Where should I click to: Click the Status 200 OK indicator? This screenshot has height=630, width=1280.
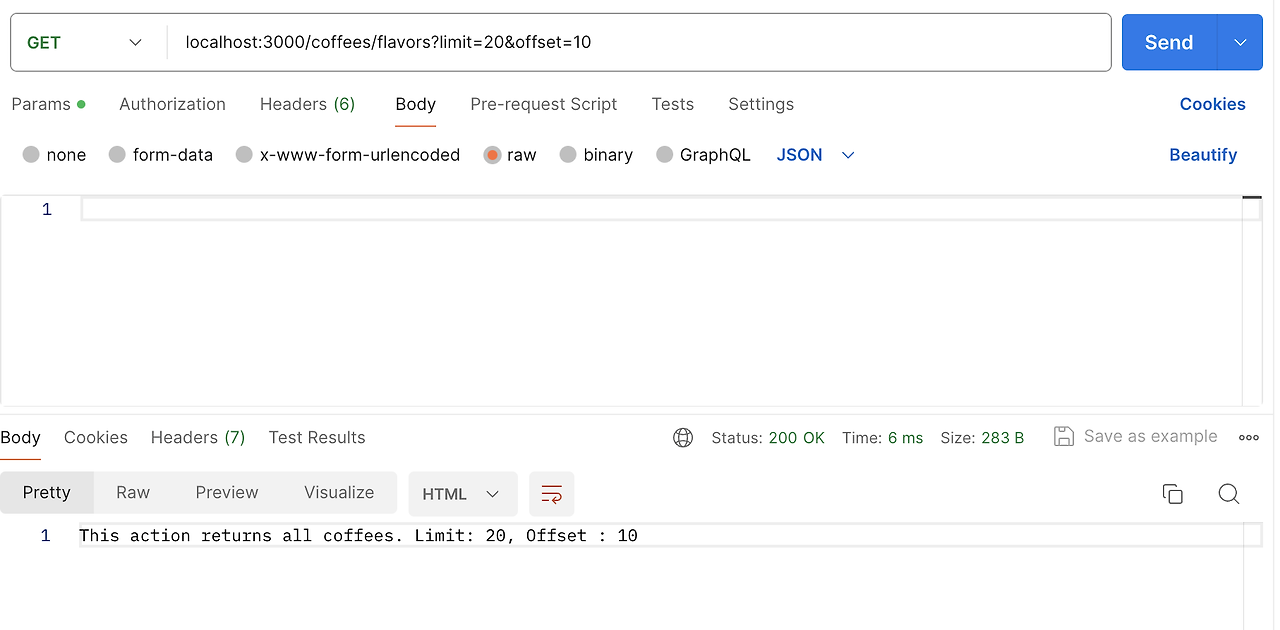tap(768, 438)
